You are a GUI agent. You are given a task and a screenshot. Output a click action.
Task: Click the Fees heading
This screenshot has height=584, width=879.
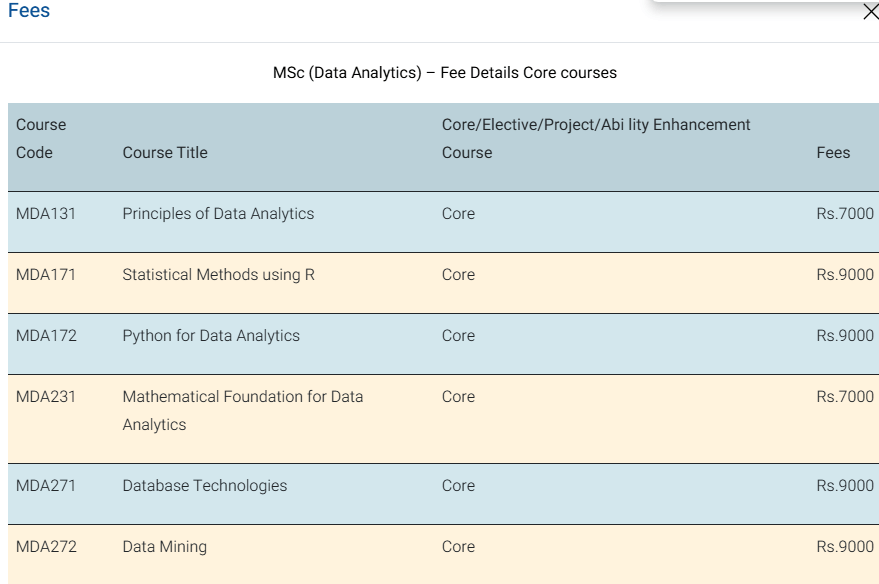click(x=29, y=11)
